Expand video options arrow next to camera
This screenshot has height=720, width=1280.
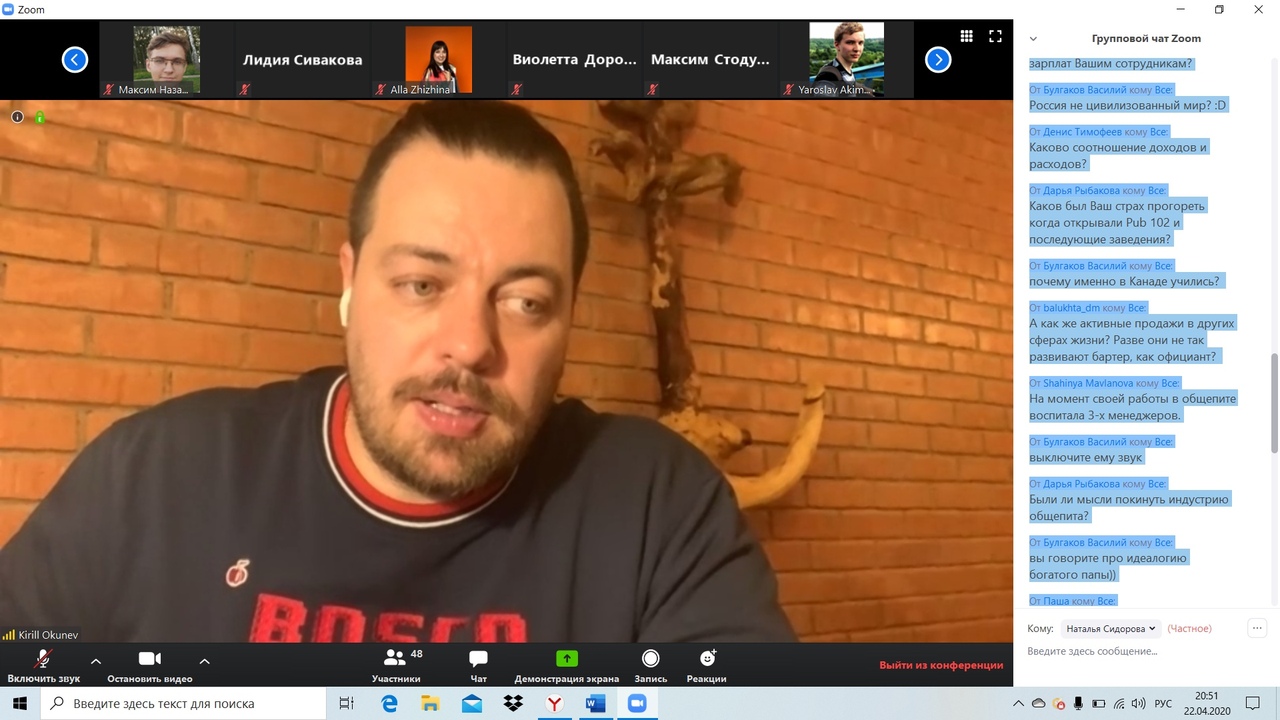pos(204,661)
